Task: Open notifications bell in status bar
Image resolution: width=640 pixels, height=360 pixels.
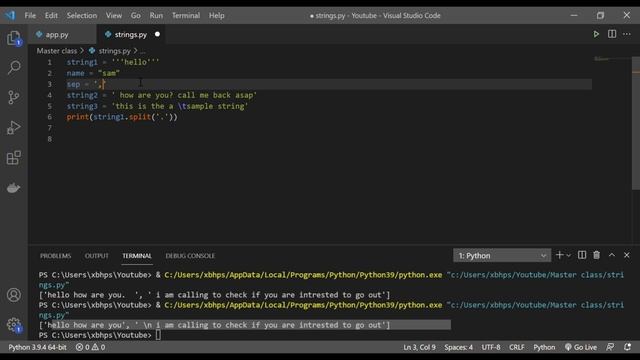Action: (627, 347)
